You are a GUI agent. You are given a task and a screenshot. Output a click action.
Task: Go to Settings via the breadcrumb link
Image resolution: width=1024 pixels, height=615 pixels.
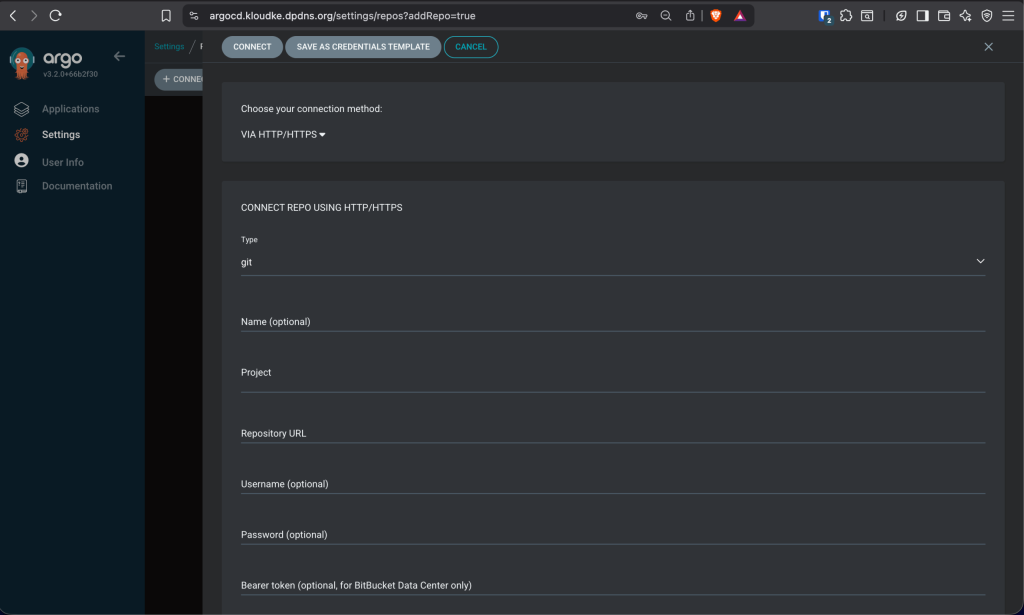tap(168, 46)
